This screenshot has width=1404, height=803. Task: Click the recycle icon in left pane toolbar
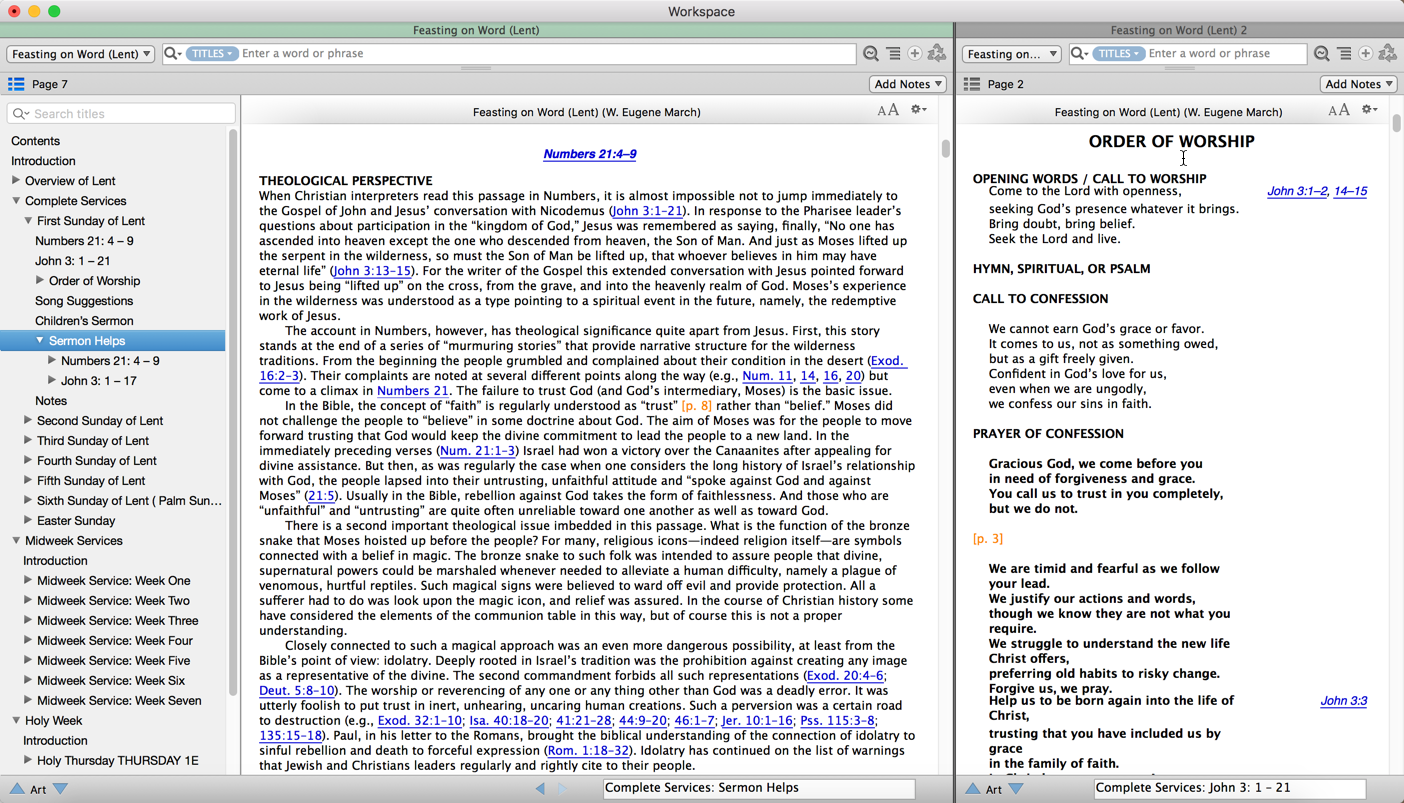click(x=937, y=54)
